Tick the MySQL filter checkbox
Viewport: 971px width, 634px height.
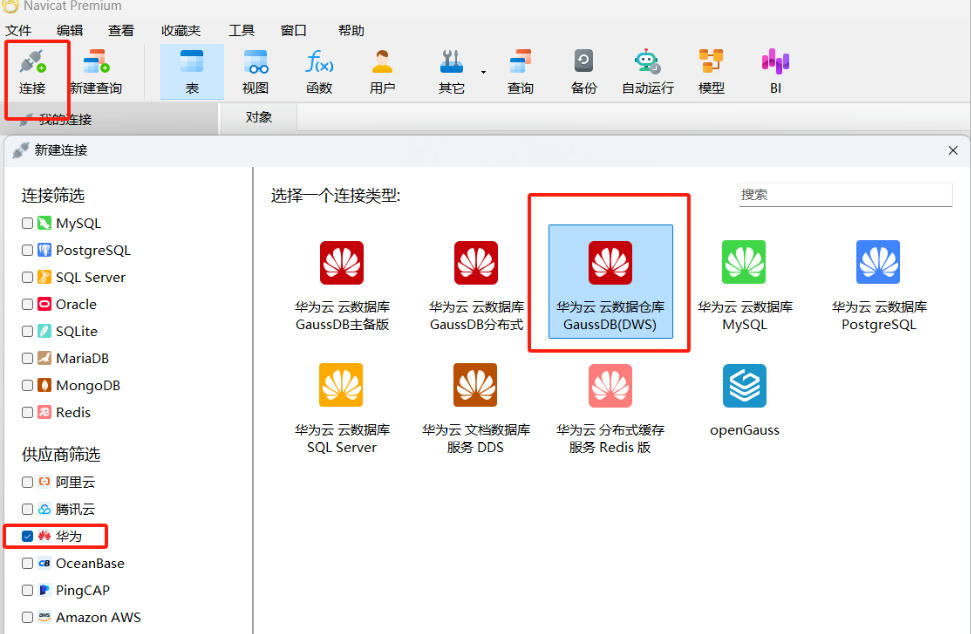[x=27, y=223]
